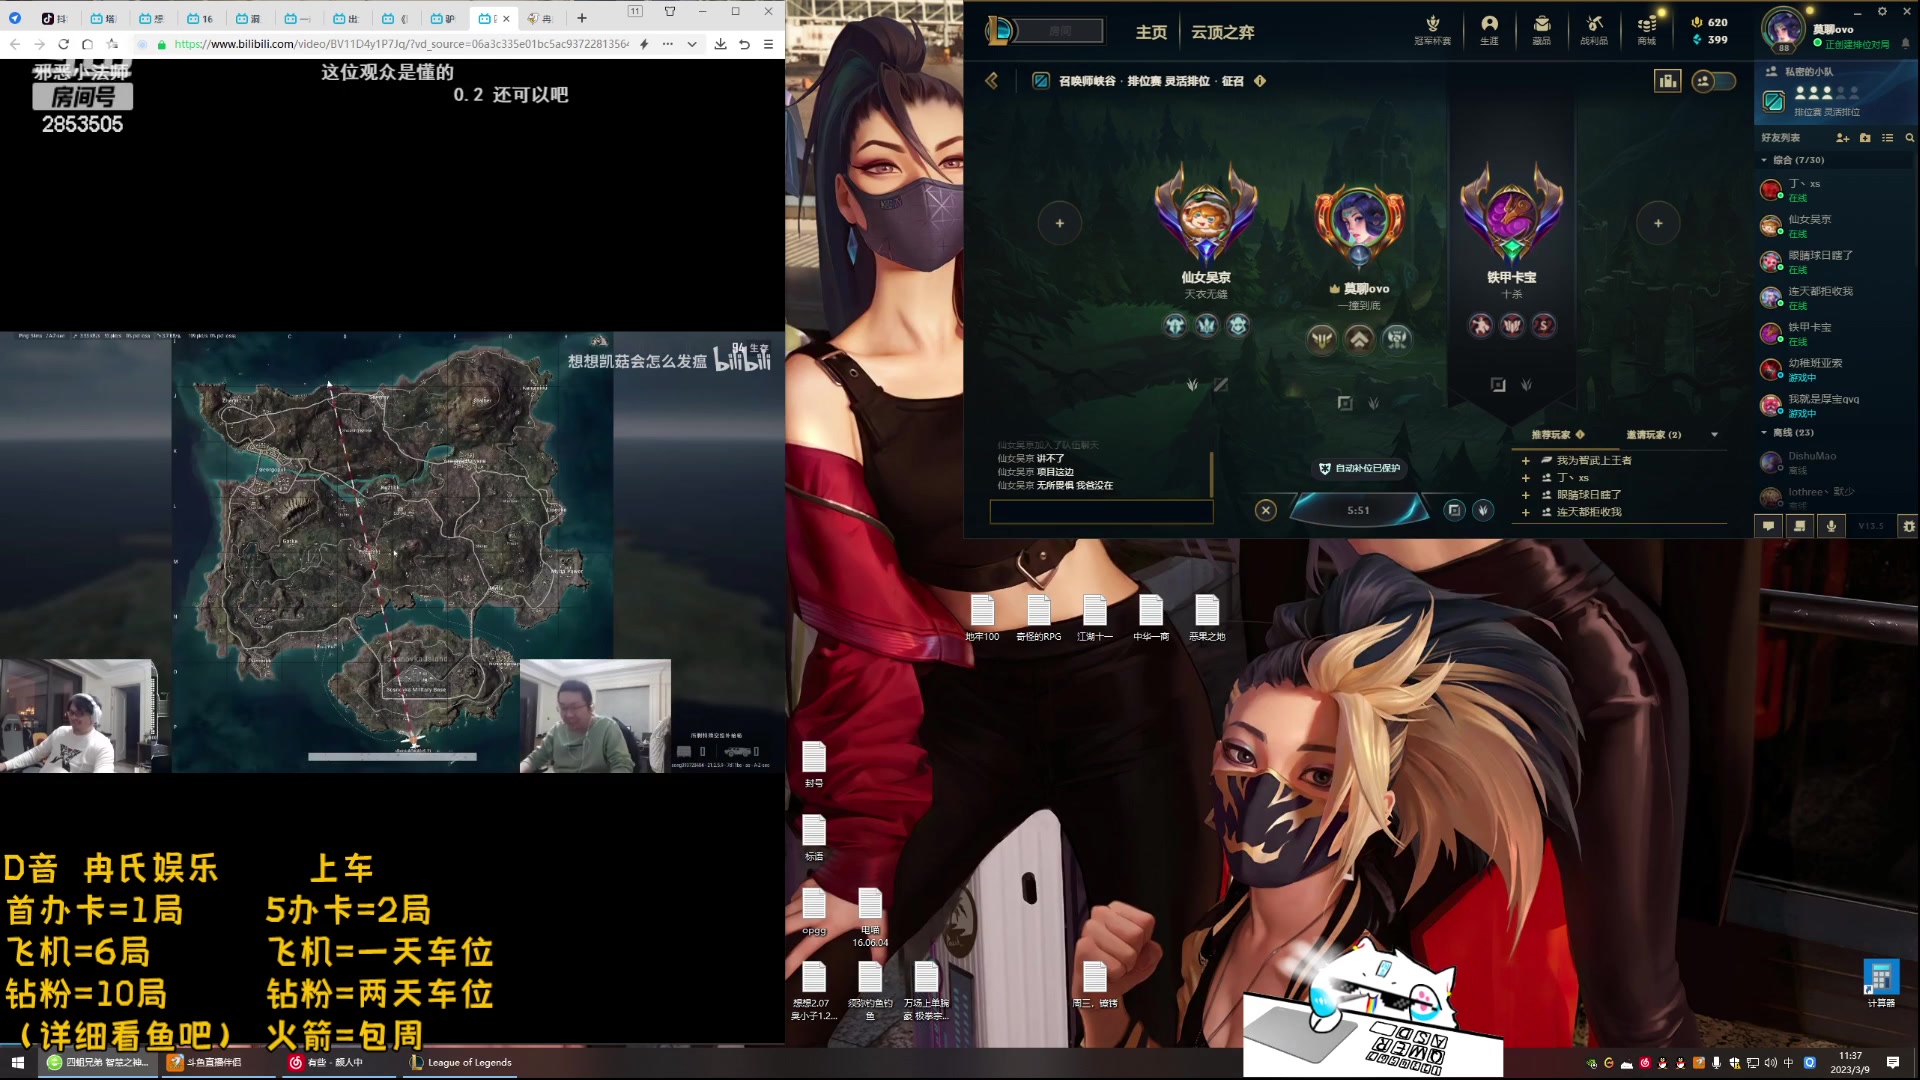Invite suggested player 连天都拒收我
This screenshot has height=1080, width=1920.
pyautogui.click(x=1526, y=512)
